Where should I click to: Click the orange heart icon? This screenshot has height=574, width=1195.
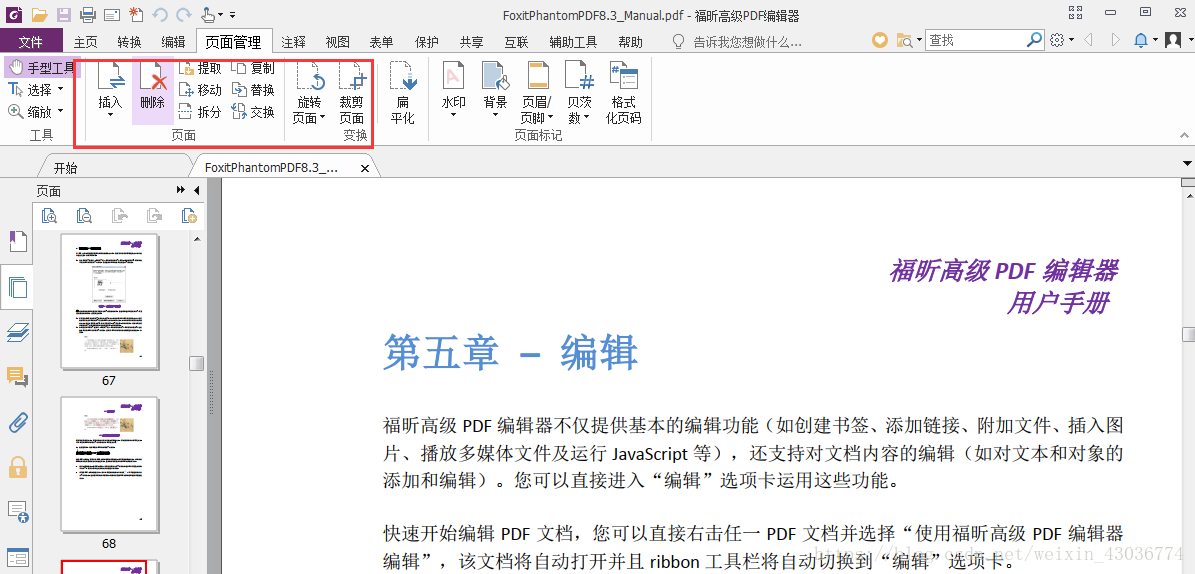(x=880, y=40)
